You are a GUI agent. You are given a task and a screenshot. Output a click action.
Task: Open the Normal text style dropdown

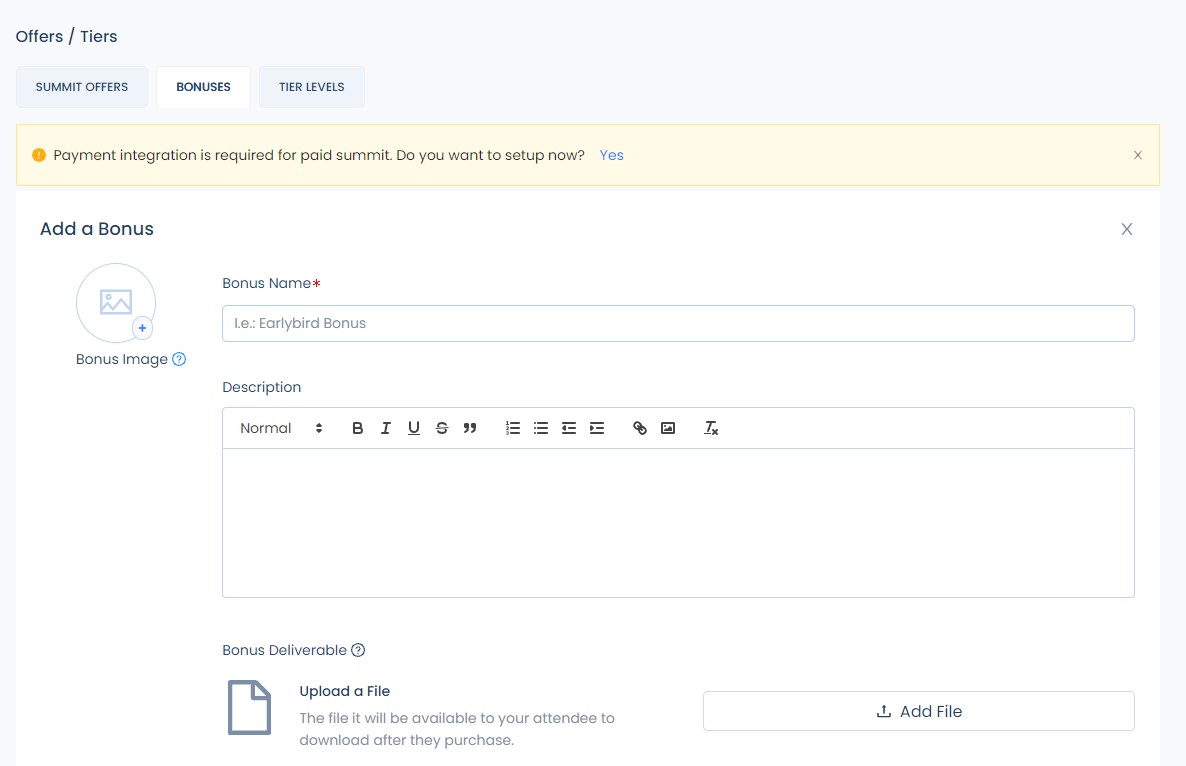281,428
